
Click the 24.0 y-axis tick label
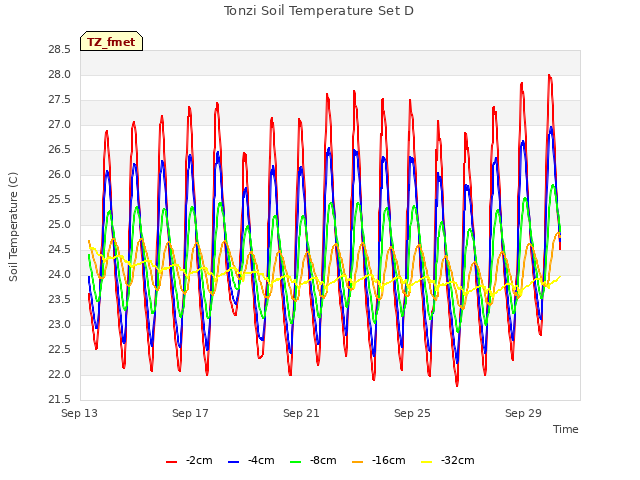(x=60, y=275)
